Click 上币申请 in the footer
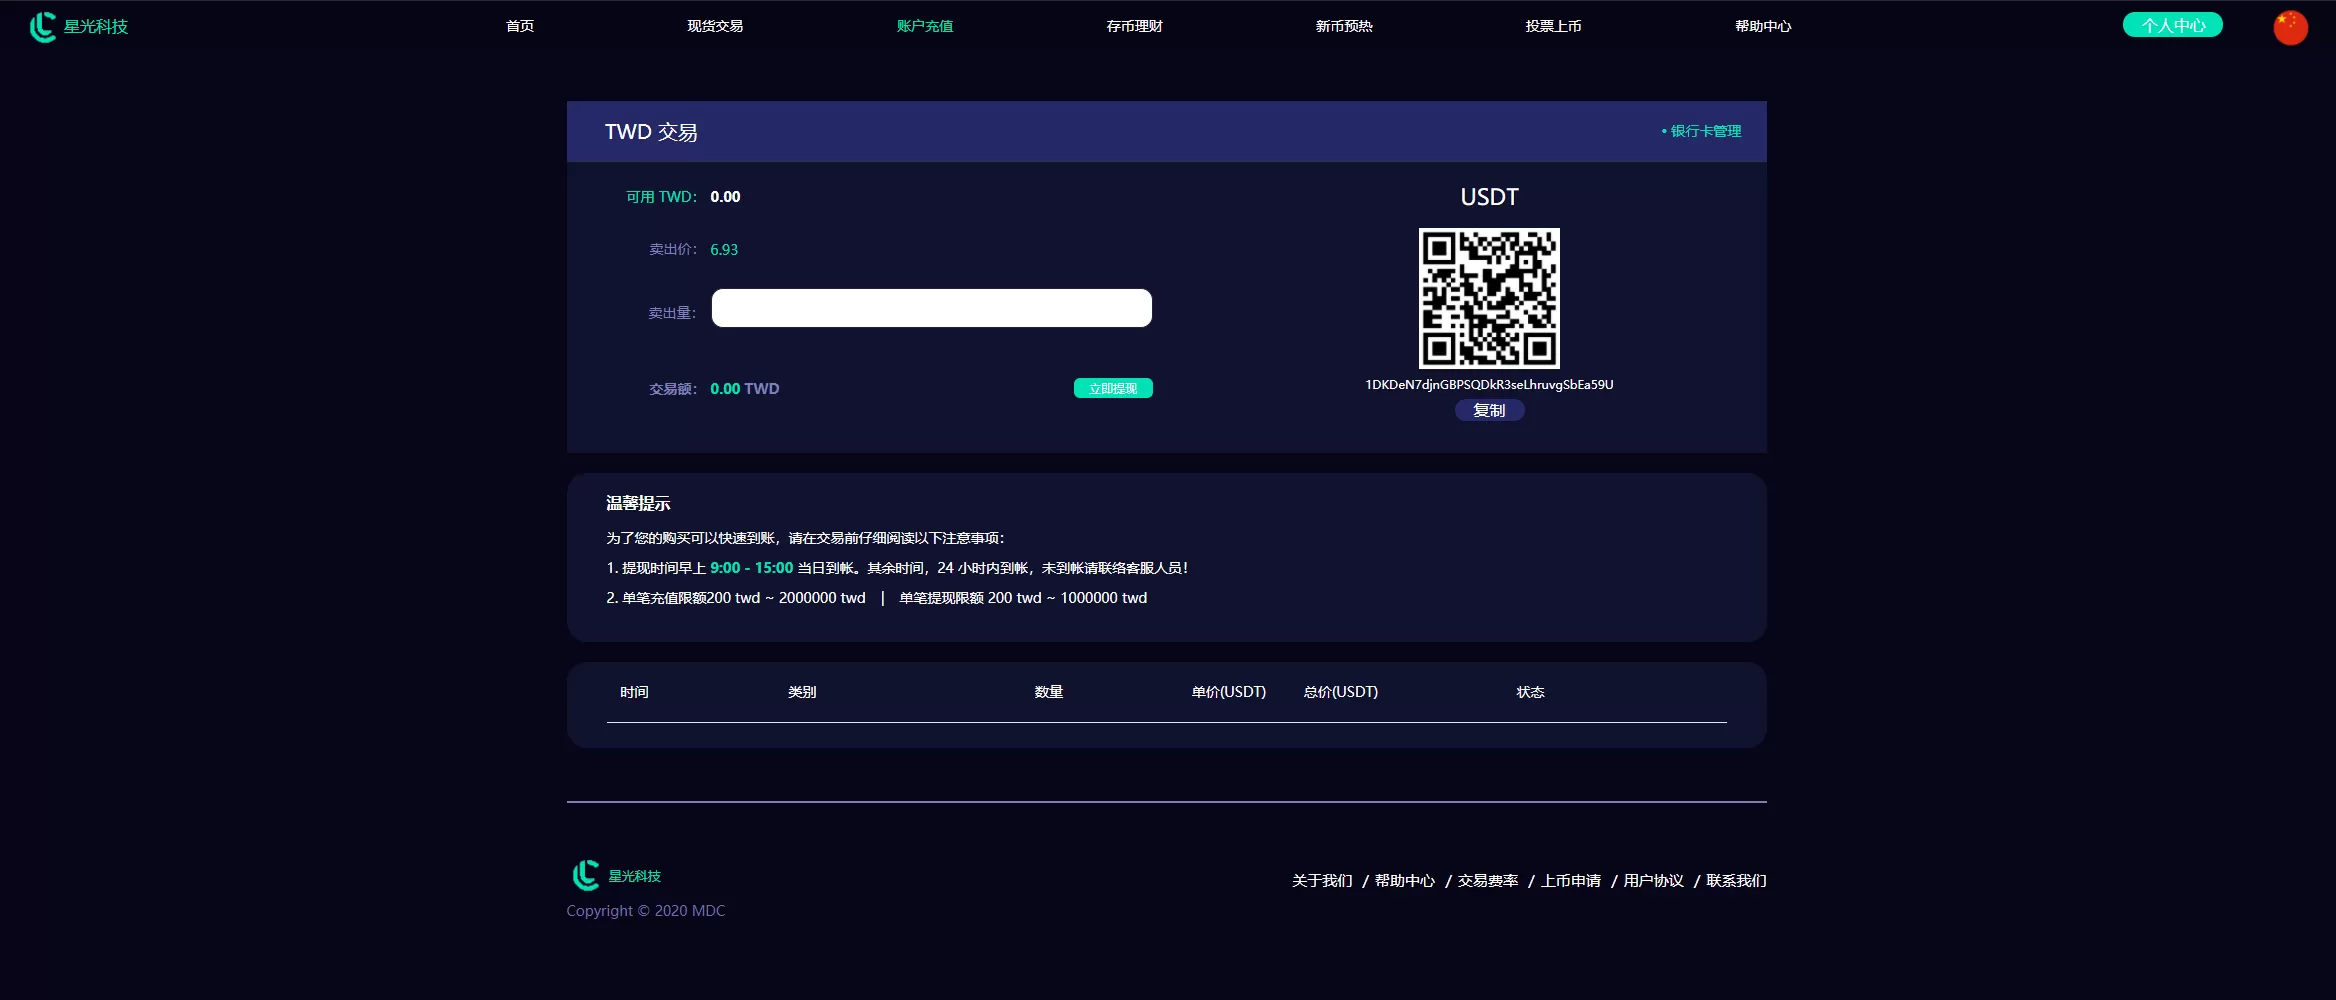 point(1571,881)
